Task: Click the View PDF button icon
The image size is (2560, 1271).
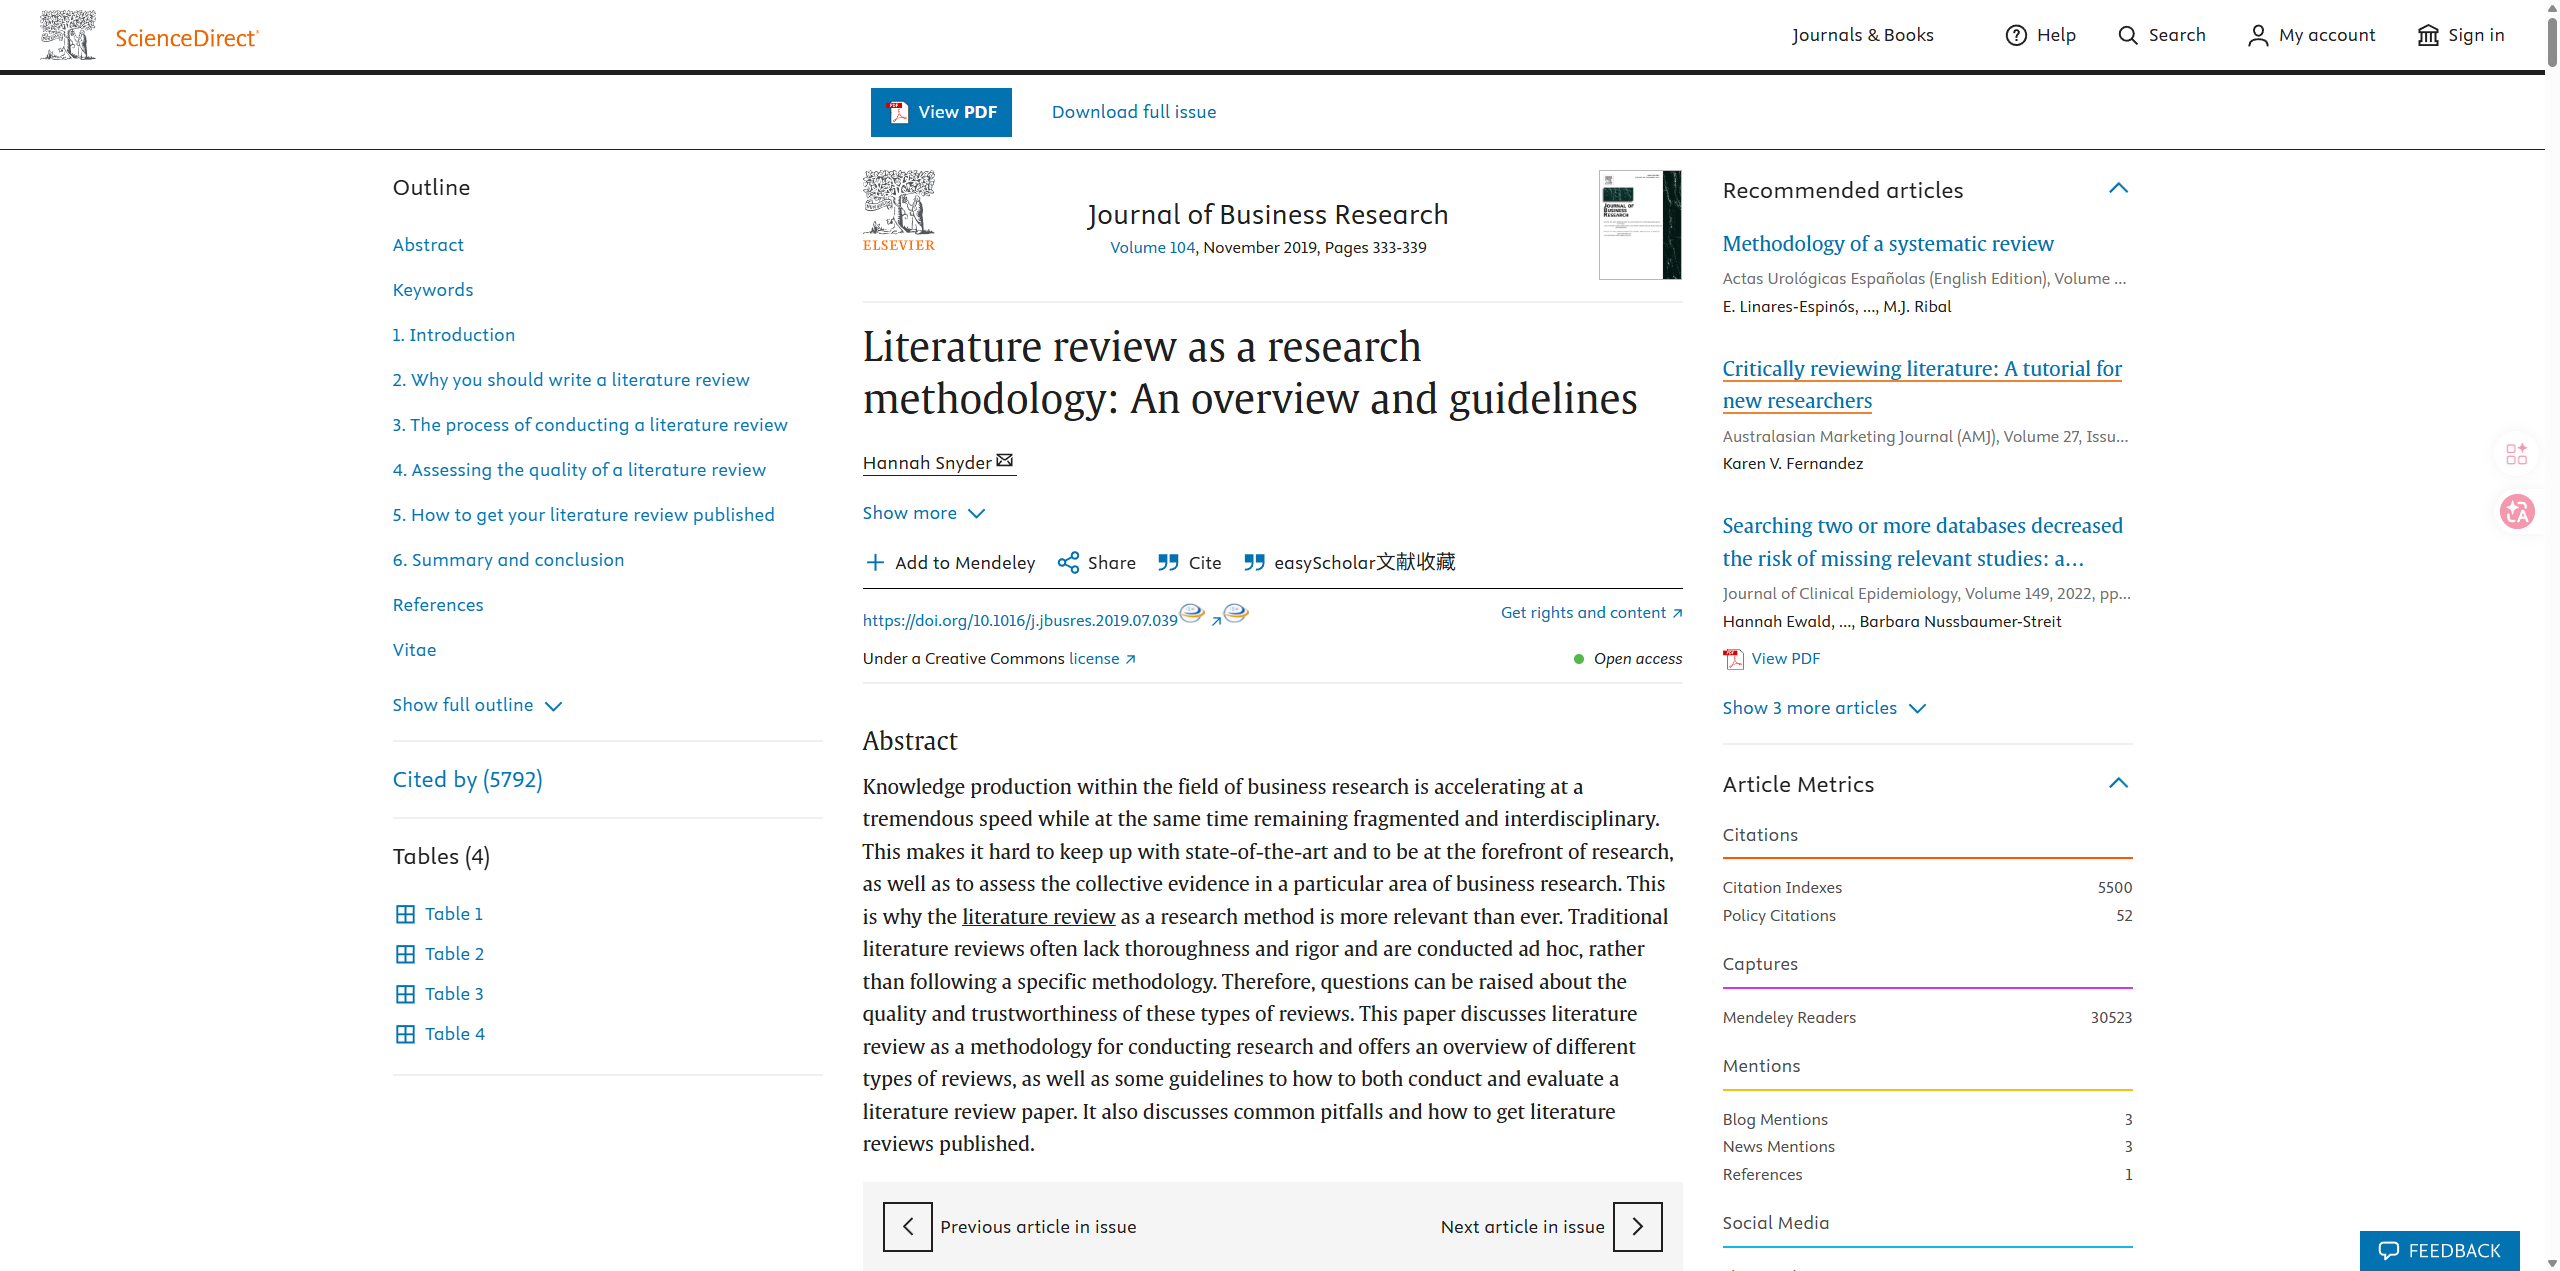Action: [898, 112]
